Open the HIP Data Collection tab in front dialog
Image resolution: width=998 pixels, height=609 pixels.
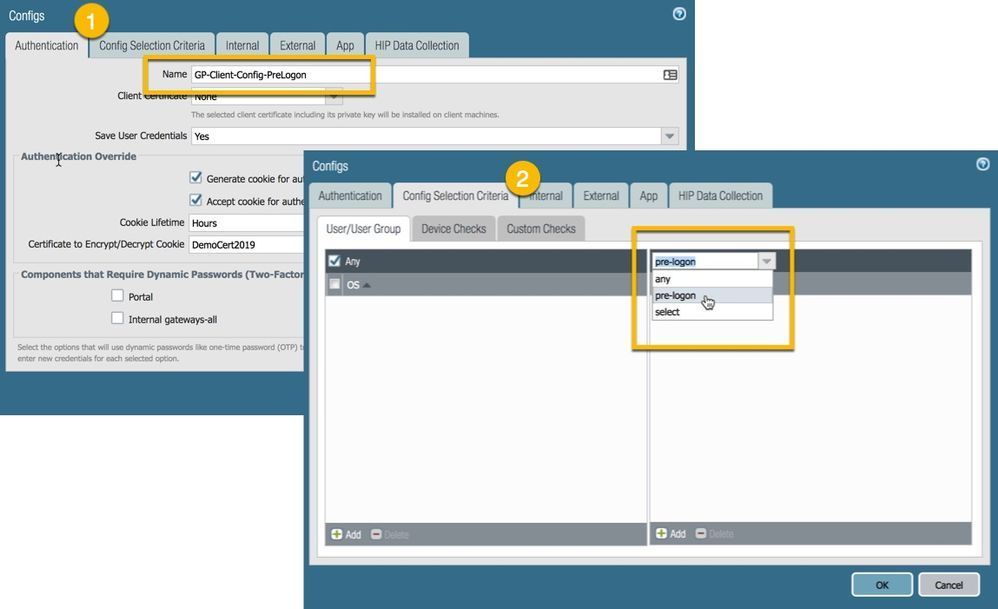[720, 196]
